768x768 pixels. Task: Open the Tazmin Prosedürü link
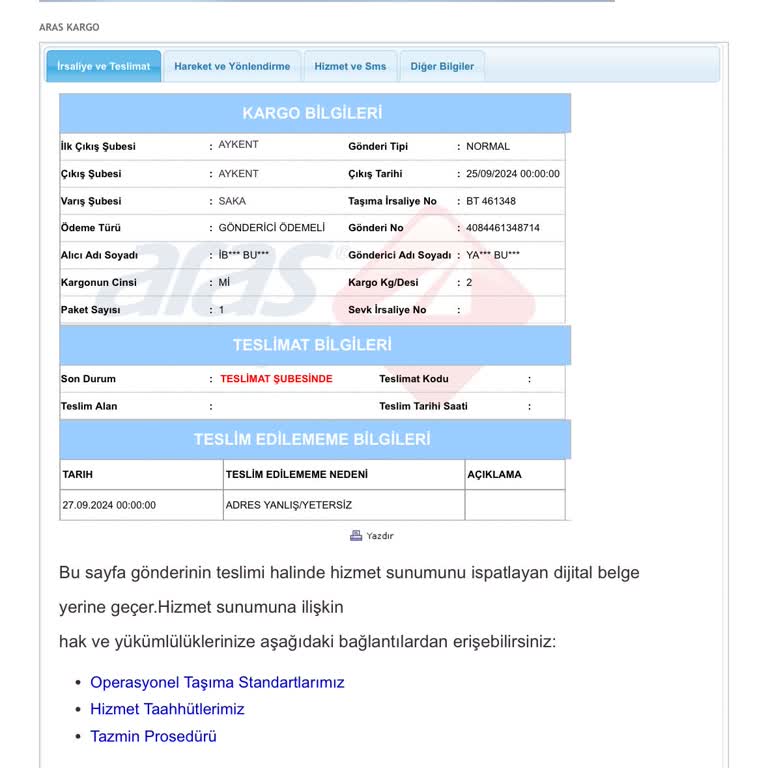pos(153,736)
